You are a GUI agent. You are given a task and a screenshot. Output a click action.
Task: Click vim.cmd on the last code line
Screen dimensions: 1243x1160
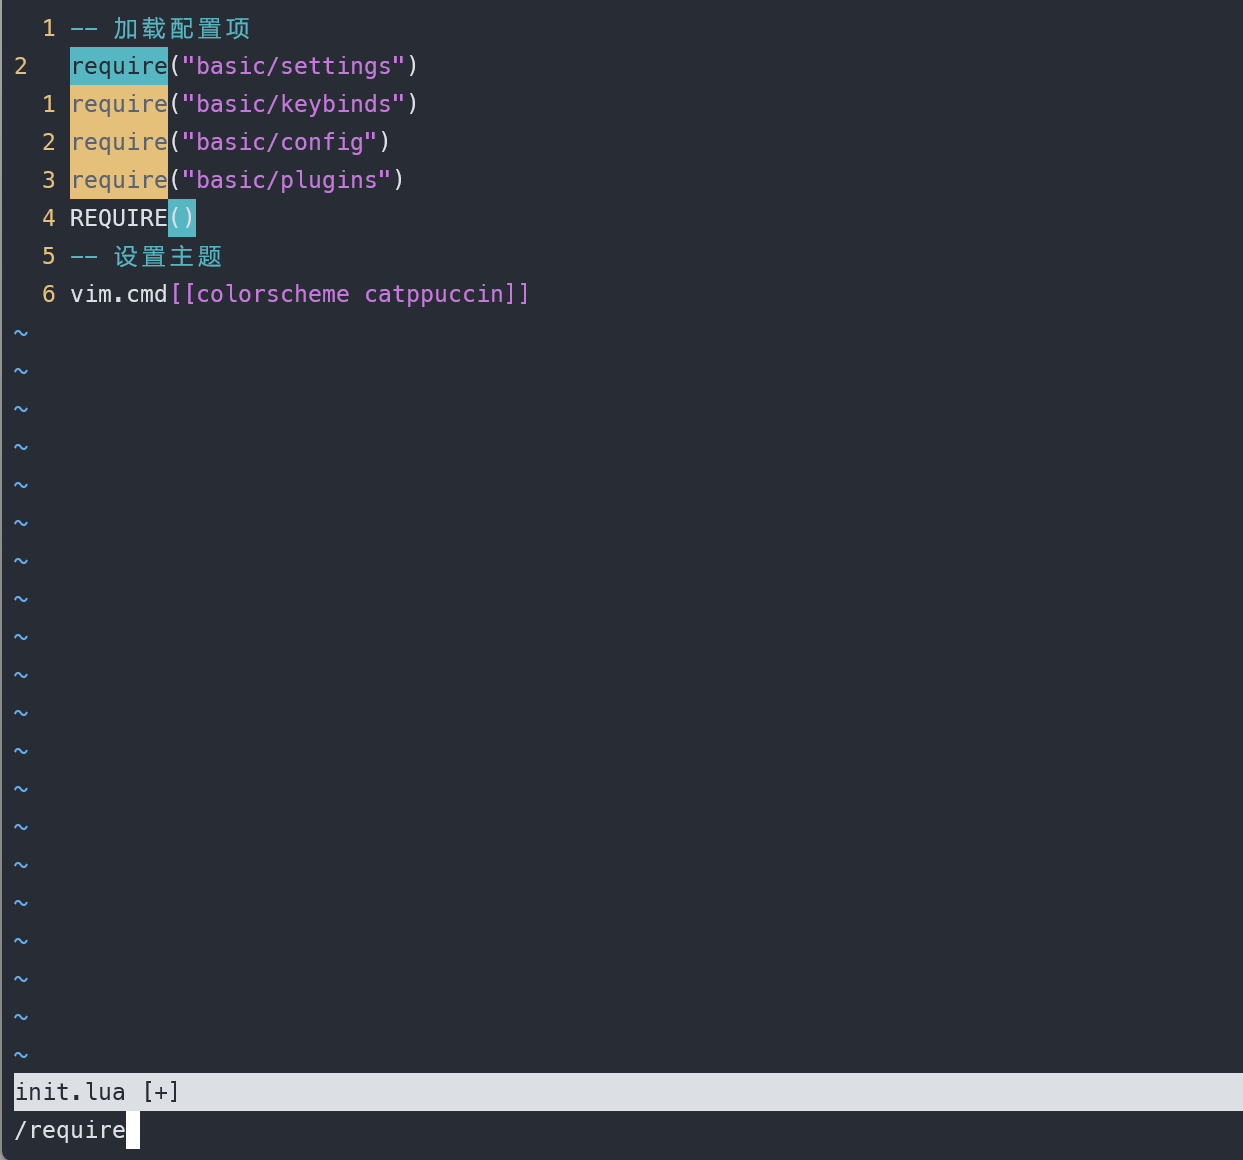[119, 294]
